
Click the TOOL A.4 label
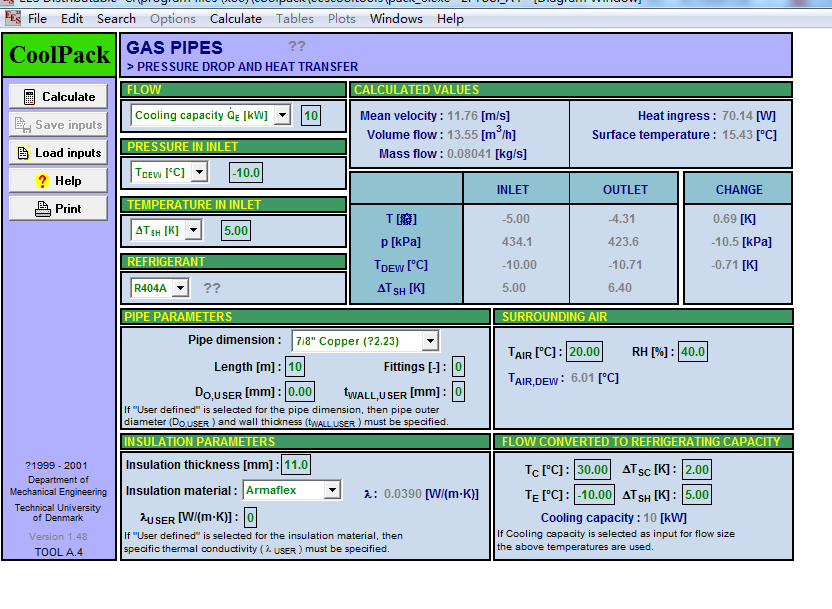(x=58, y=552)
